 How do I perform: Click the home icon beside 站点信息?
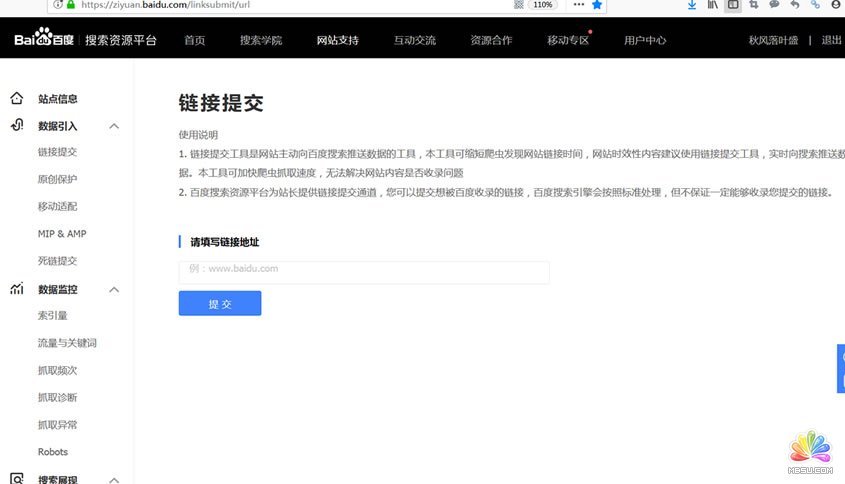[17, 99]
